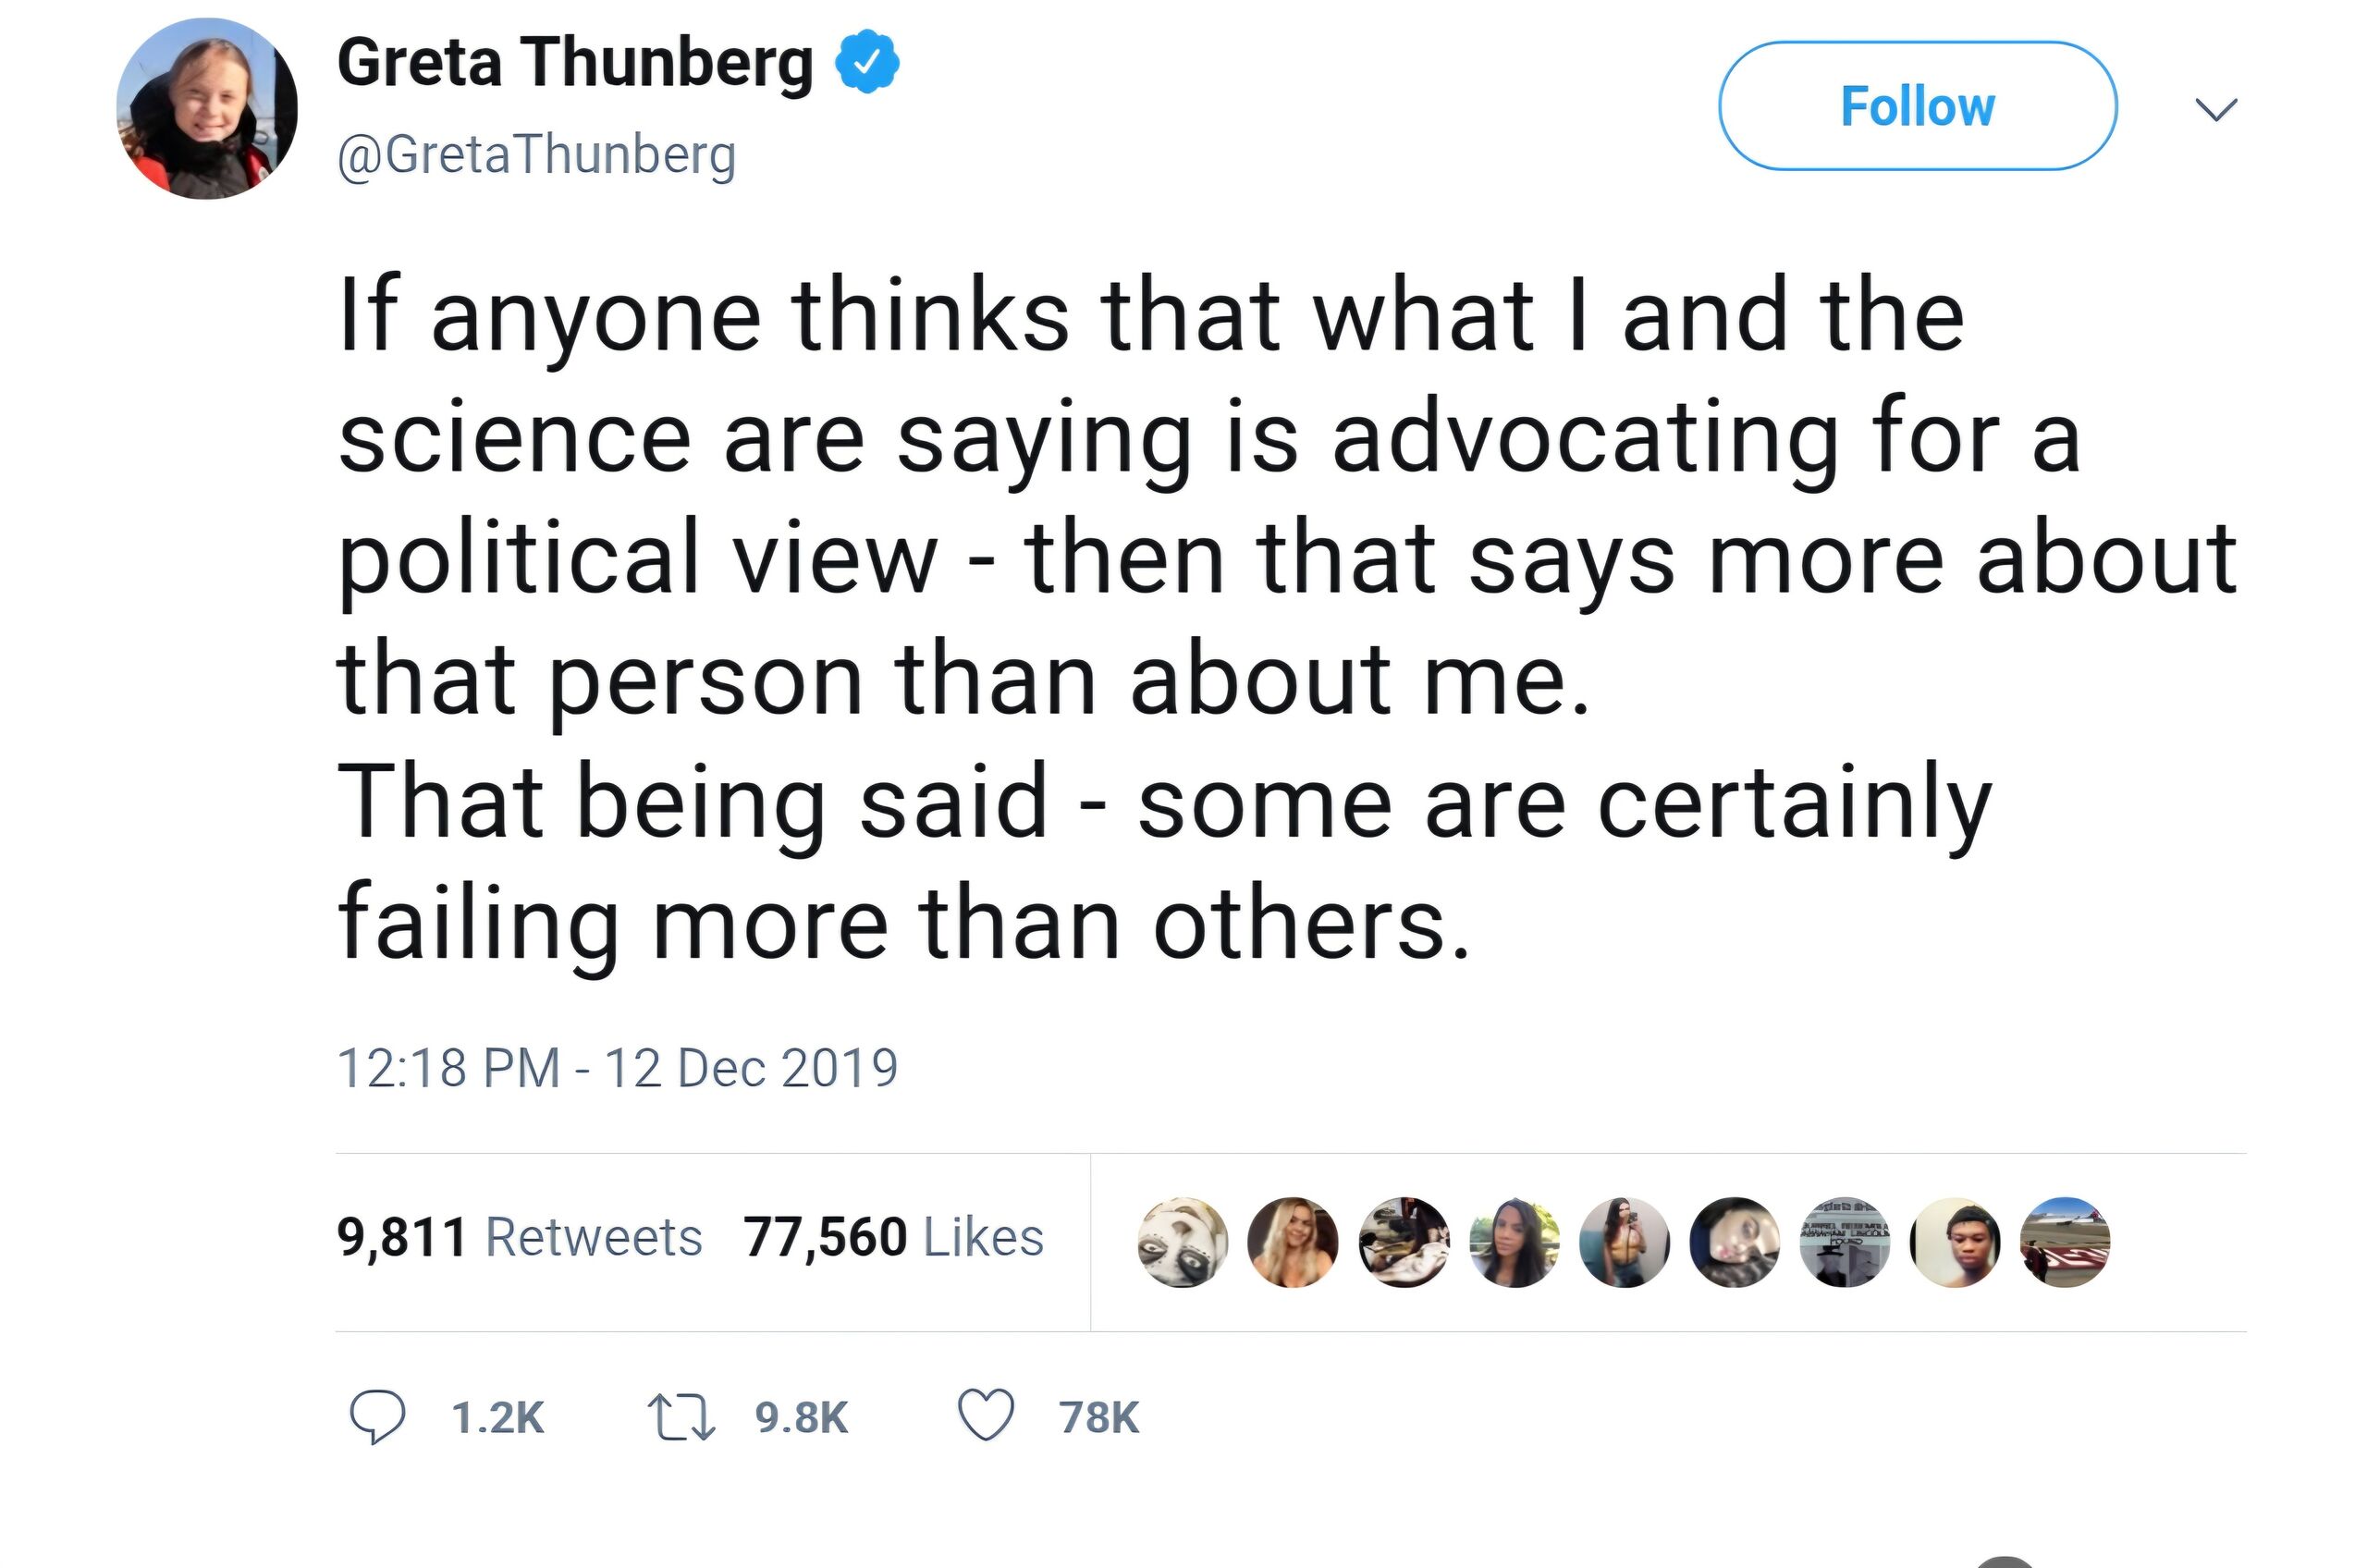Click the 1.2K replies count

tap(498, 1418)
